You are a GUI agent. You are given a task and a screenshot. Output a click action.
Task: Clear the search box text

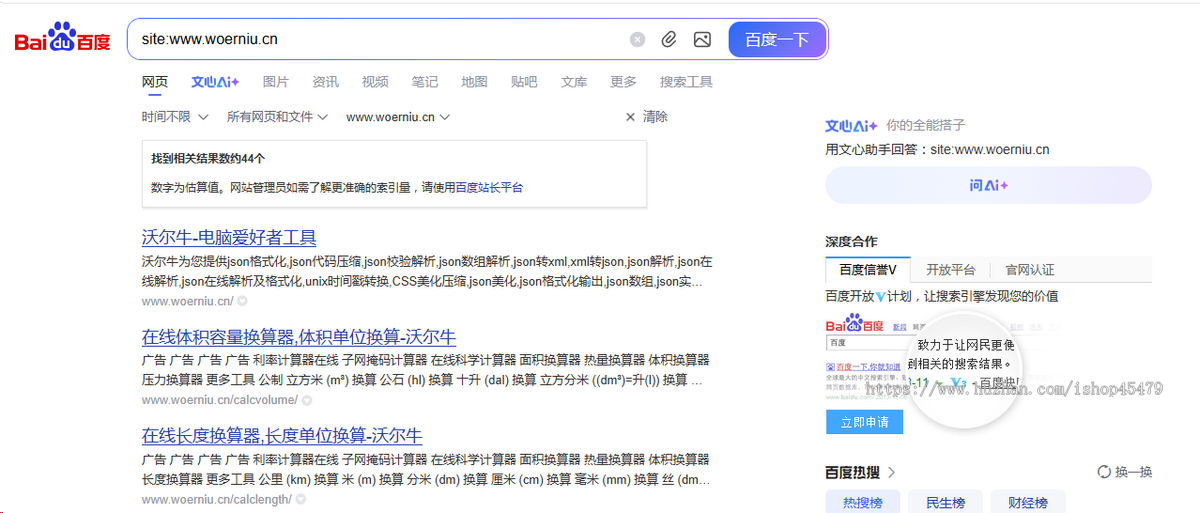(x=637, y=40)
